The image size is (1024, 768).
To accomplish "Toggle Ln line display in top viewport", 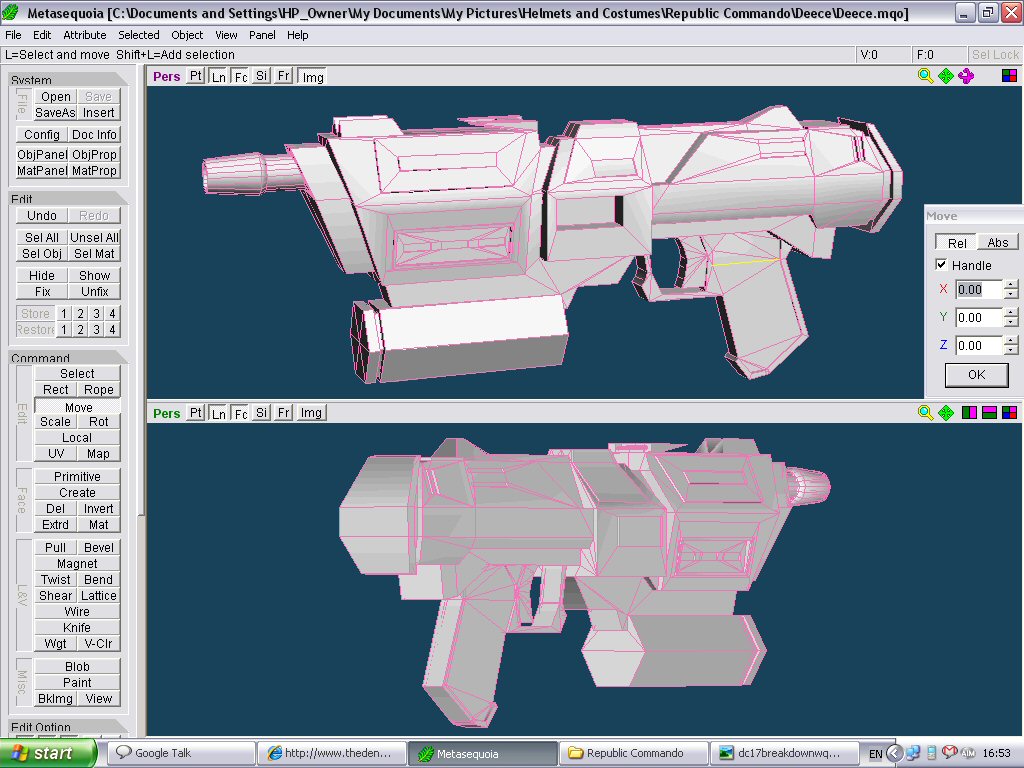I will [x=218, y=76].
